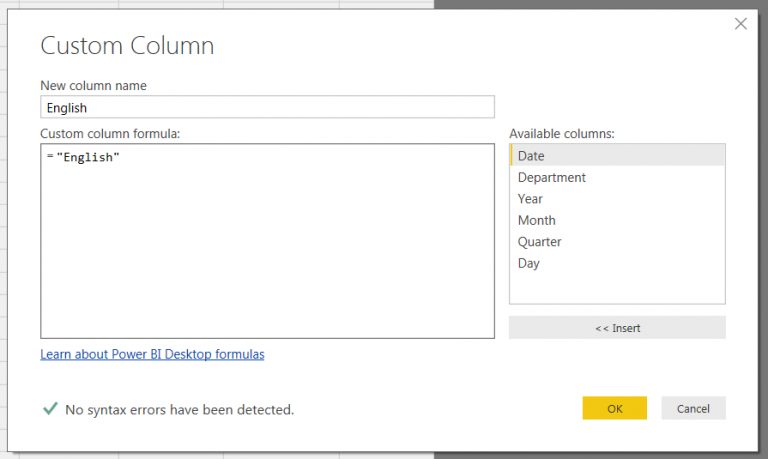Image resolution: width=768 pixels, height=459 pixels.
Task: Close the Custom Column dialog
Action: click(740, 24)
